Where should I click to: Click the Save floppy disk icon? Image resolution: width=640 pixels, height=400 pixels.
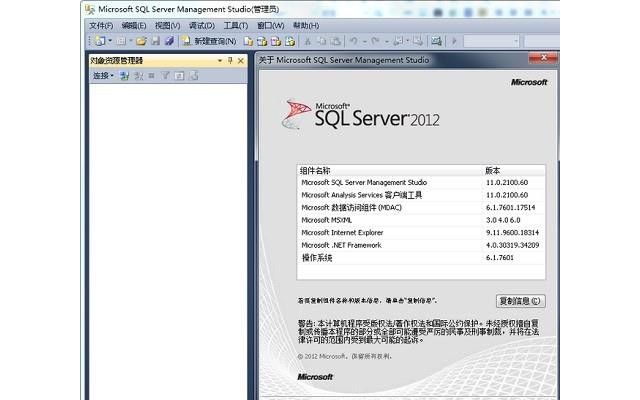156,41
